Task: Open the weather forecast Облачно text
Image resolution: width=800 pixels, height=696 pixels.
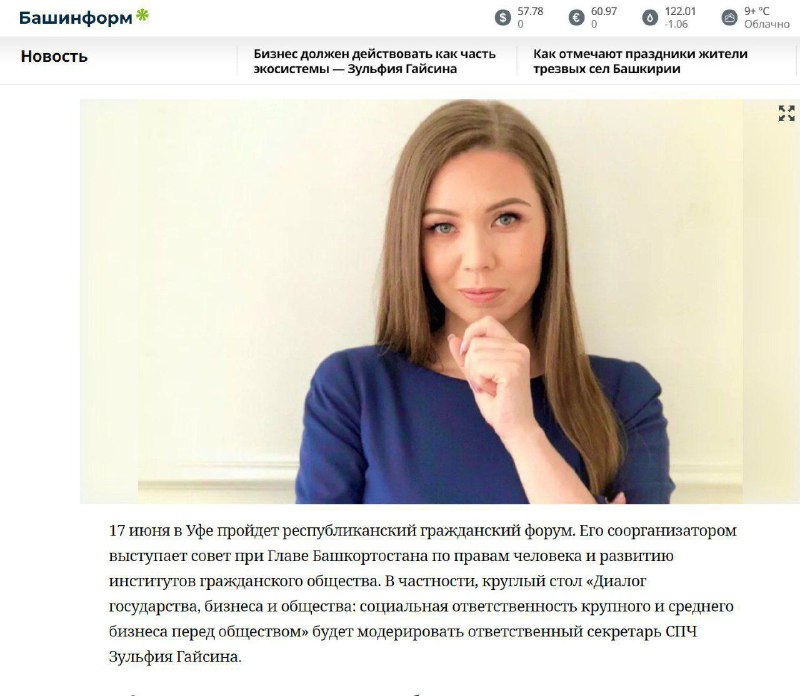Action: click(x=767, y=24)
